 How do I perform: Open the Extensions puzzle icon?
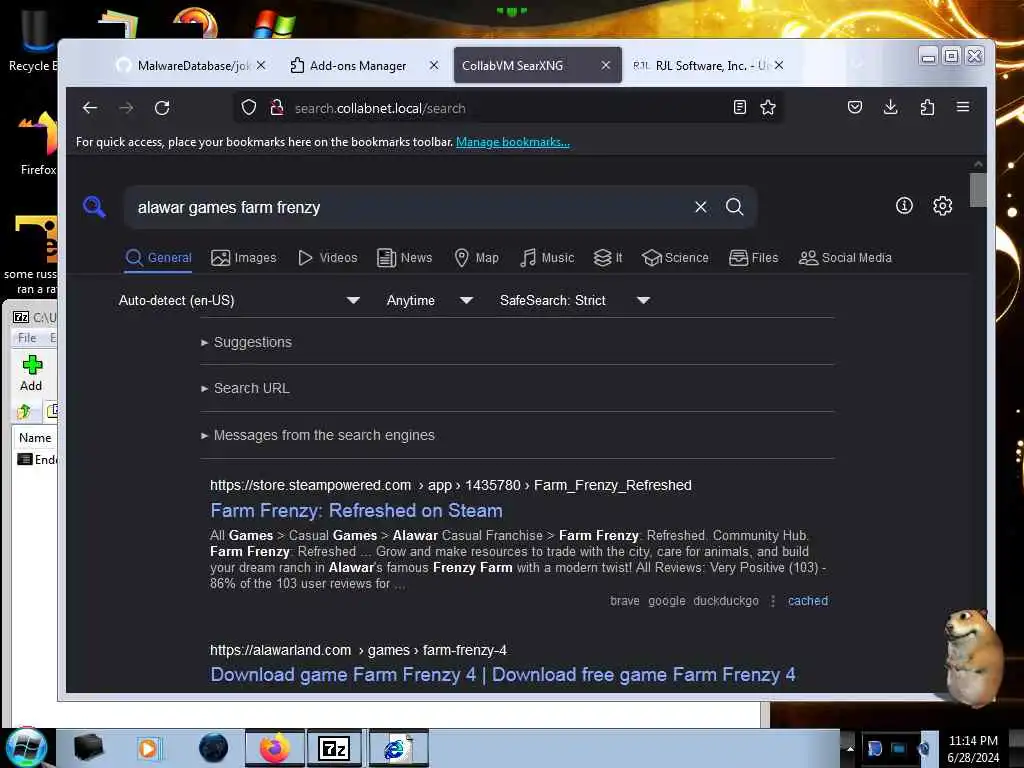point(927,107)
